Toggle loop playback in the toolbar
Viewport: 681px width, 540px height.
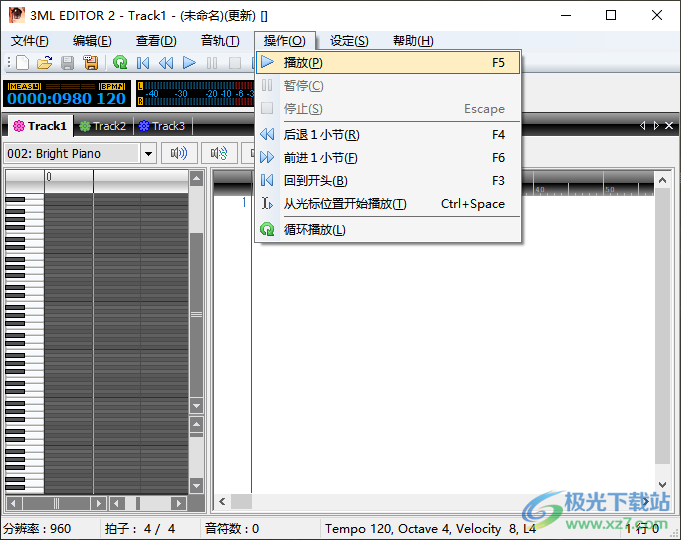(x=120, y=63)
